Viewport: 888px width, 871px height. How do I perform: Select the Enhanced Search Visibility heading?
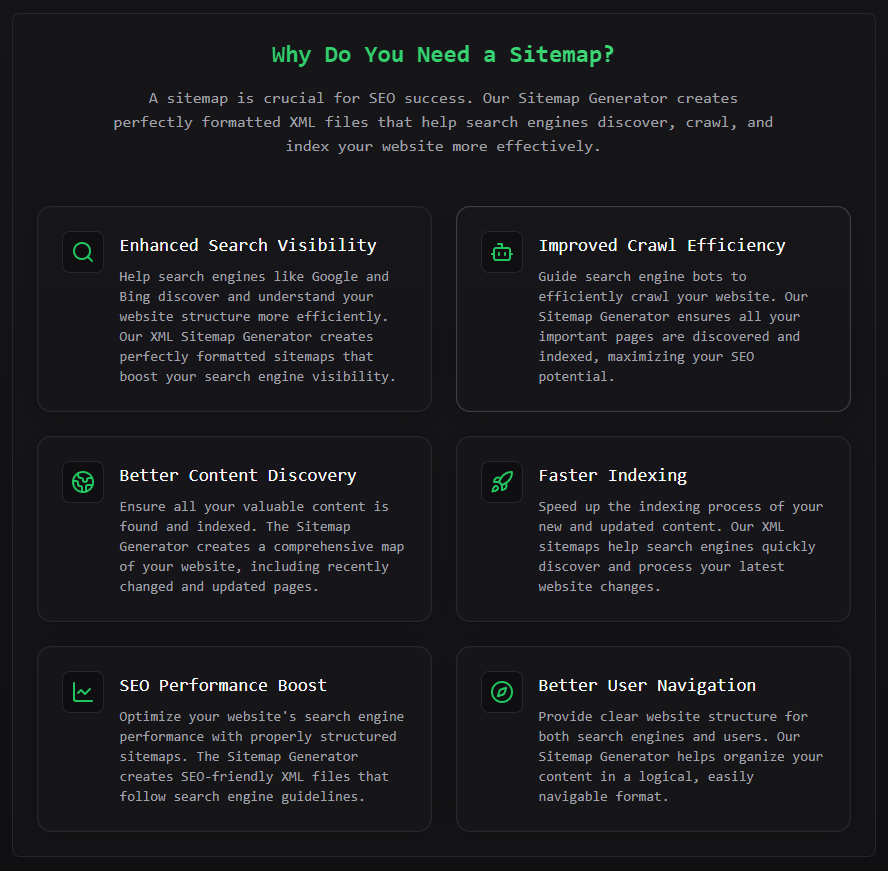pyautogui.click(x=248, y=245)
